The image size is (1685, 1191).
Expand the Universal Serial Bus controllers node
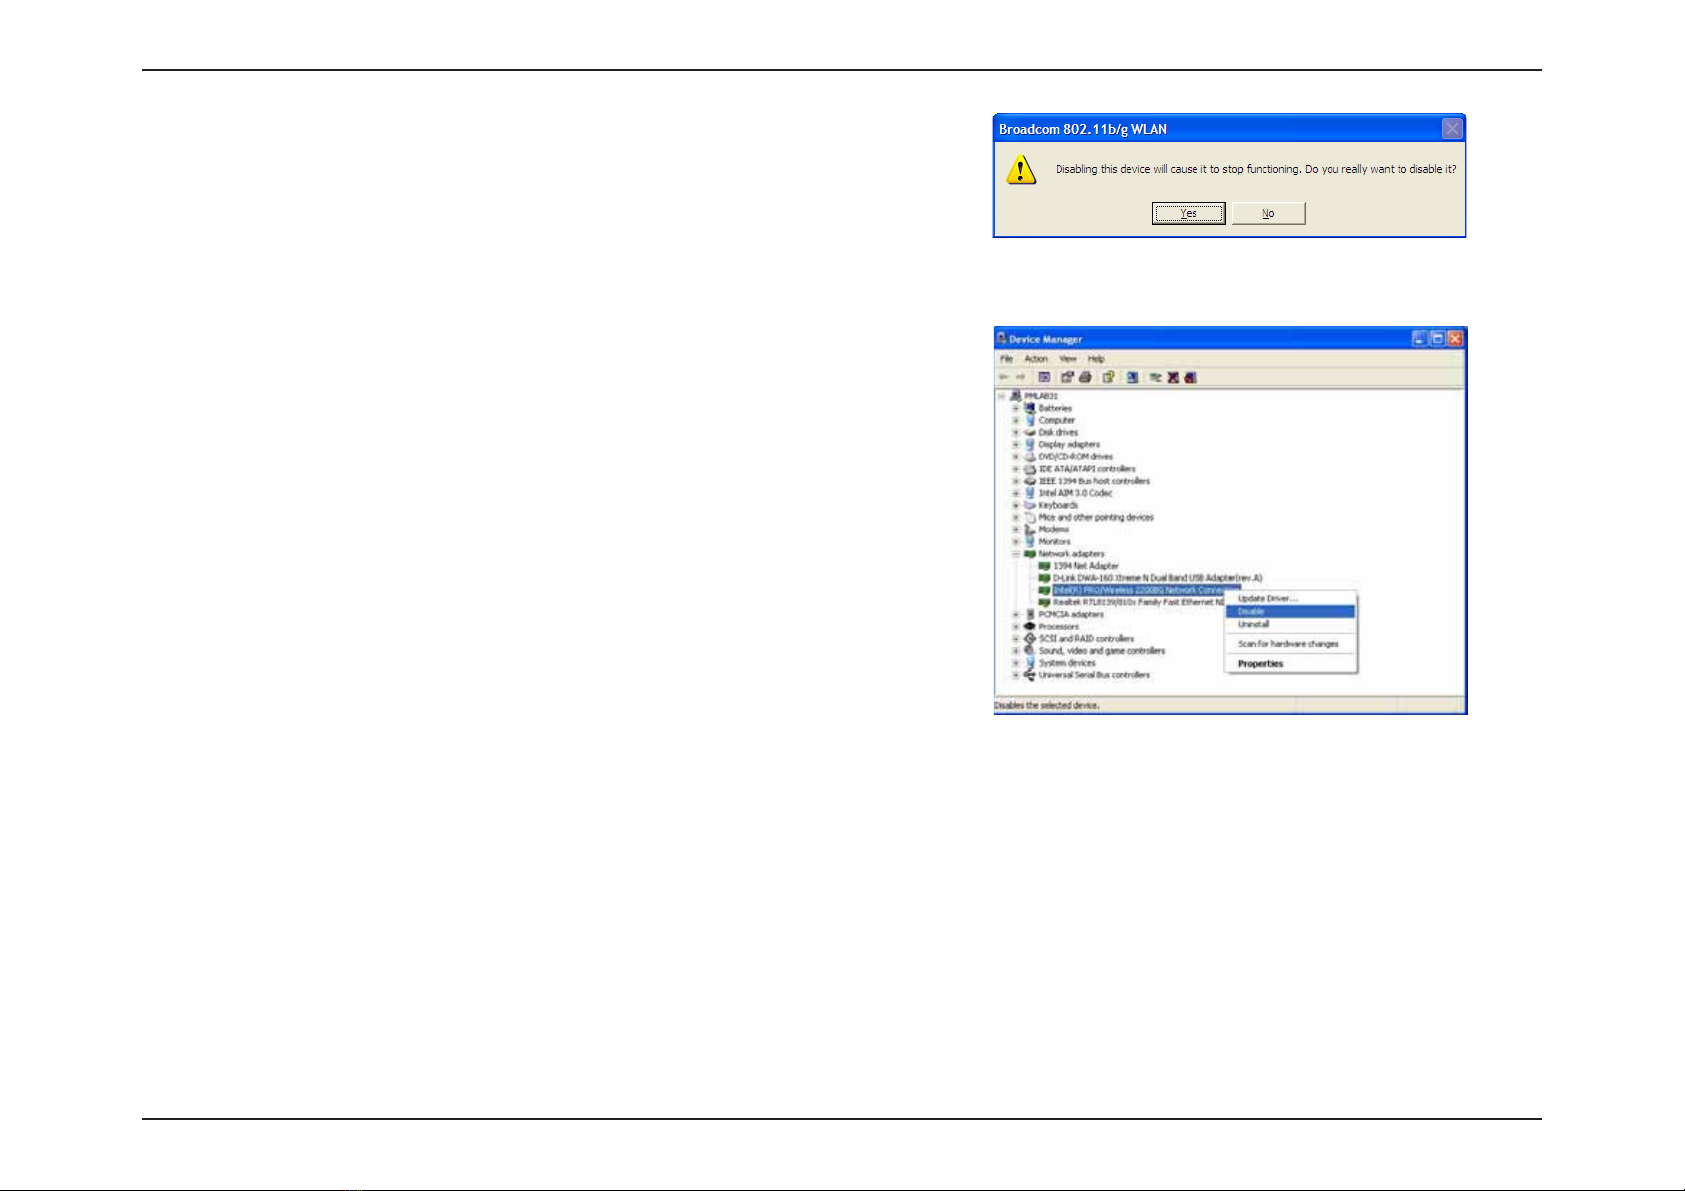pos(1015,675)
